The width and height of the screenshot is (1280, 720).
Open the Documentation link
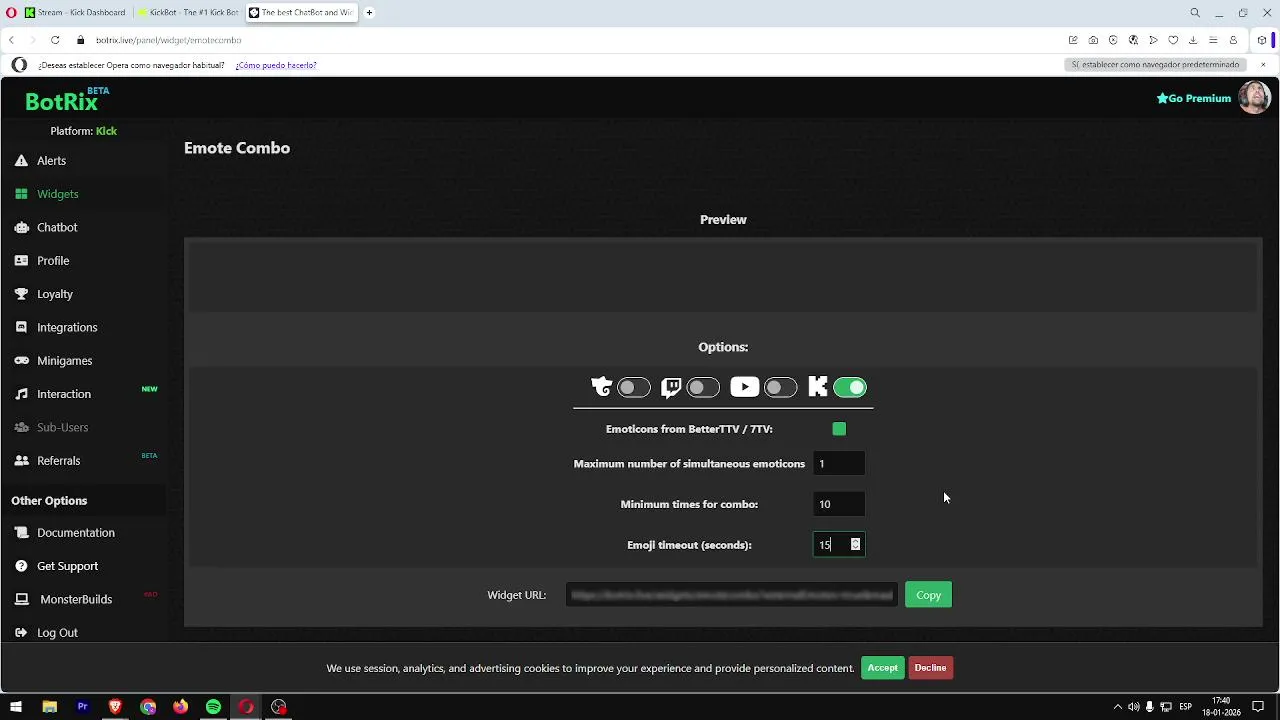point(75,533)
